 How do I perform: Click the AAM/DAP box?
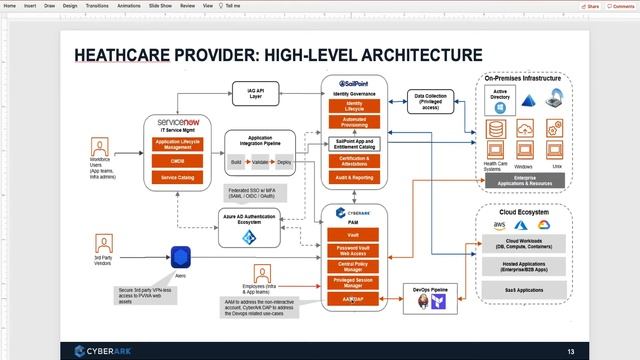click(x=353, y=299)
